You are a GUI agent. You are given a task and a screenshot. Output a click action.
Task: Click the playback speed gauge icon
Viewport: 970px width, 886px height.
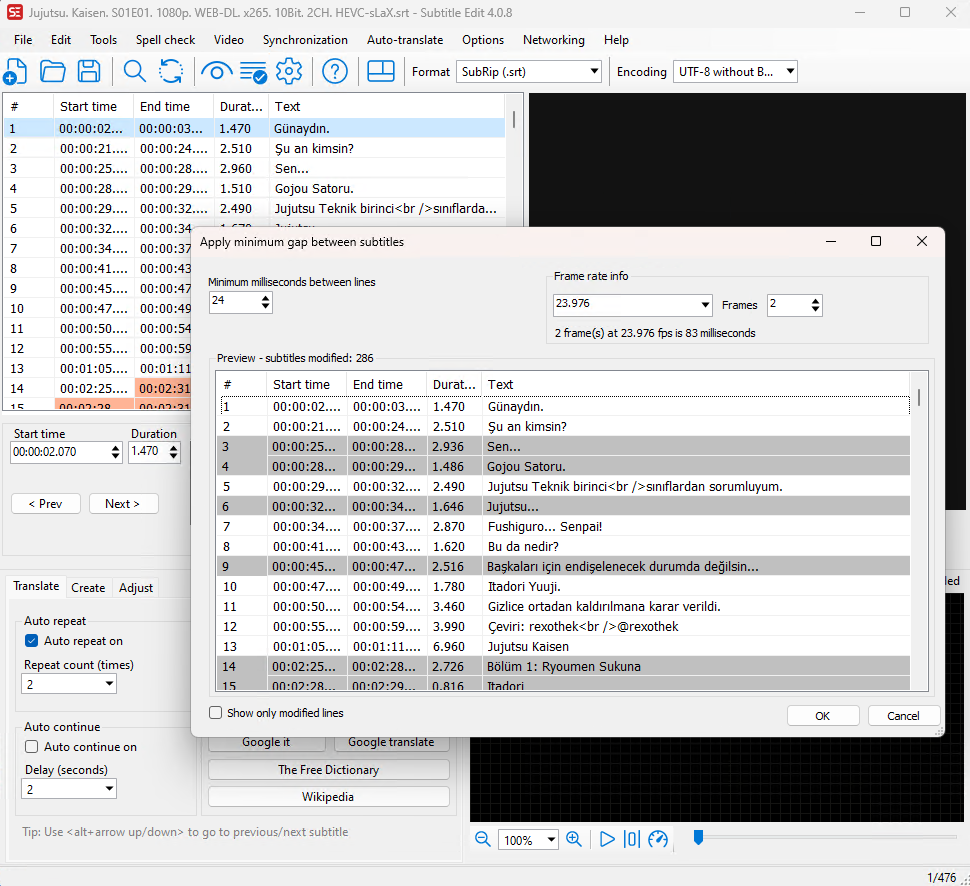coord(658,840)
